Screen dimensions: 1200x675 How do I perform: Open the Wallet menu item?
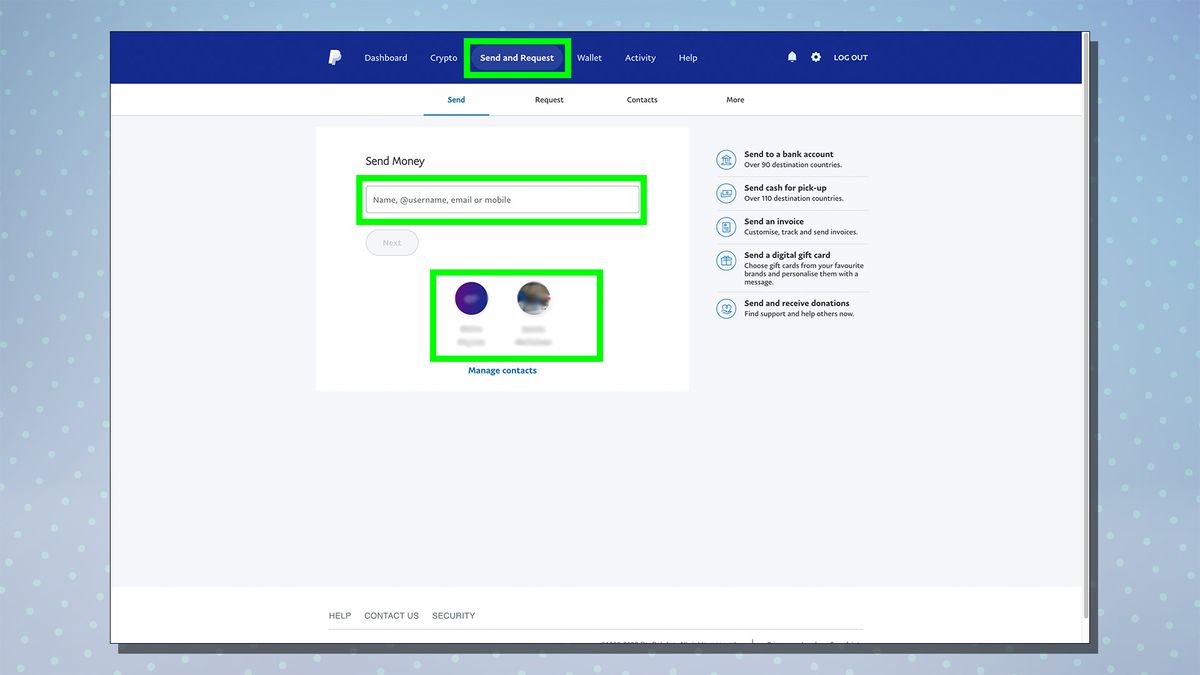click(589, 57)
